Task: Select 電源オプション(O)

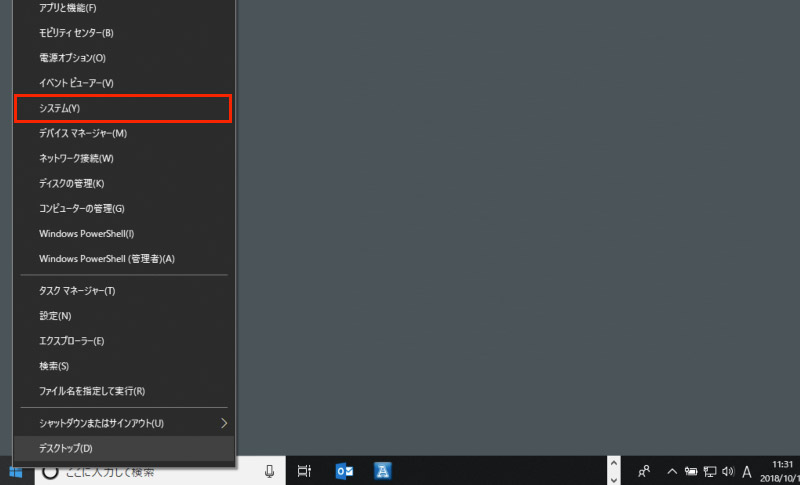Action: [x=124, y=58]
